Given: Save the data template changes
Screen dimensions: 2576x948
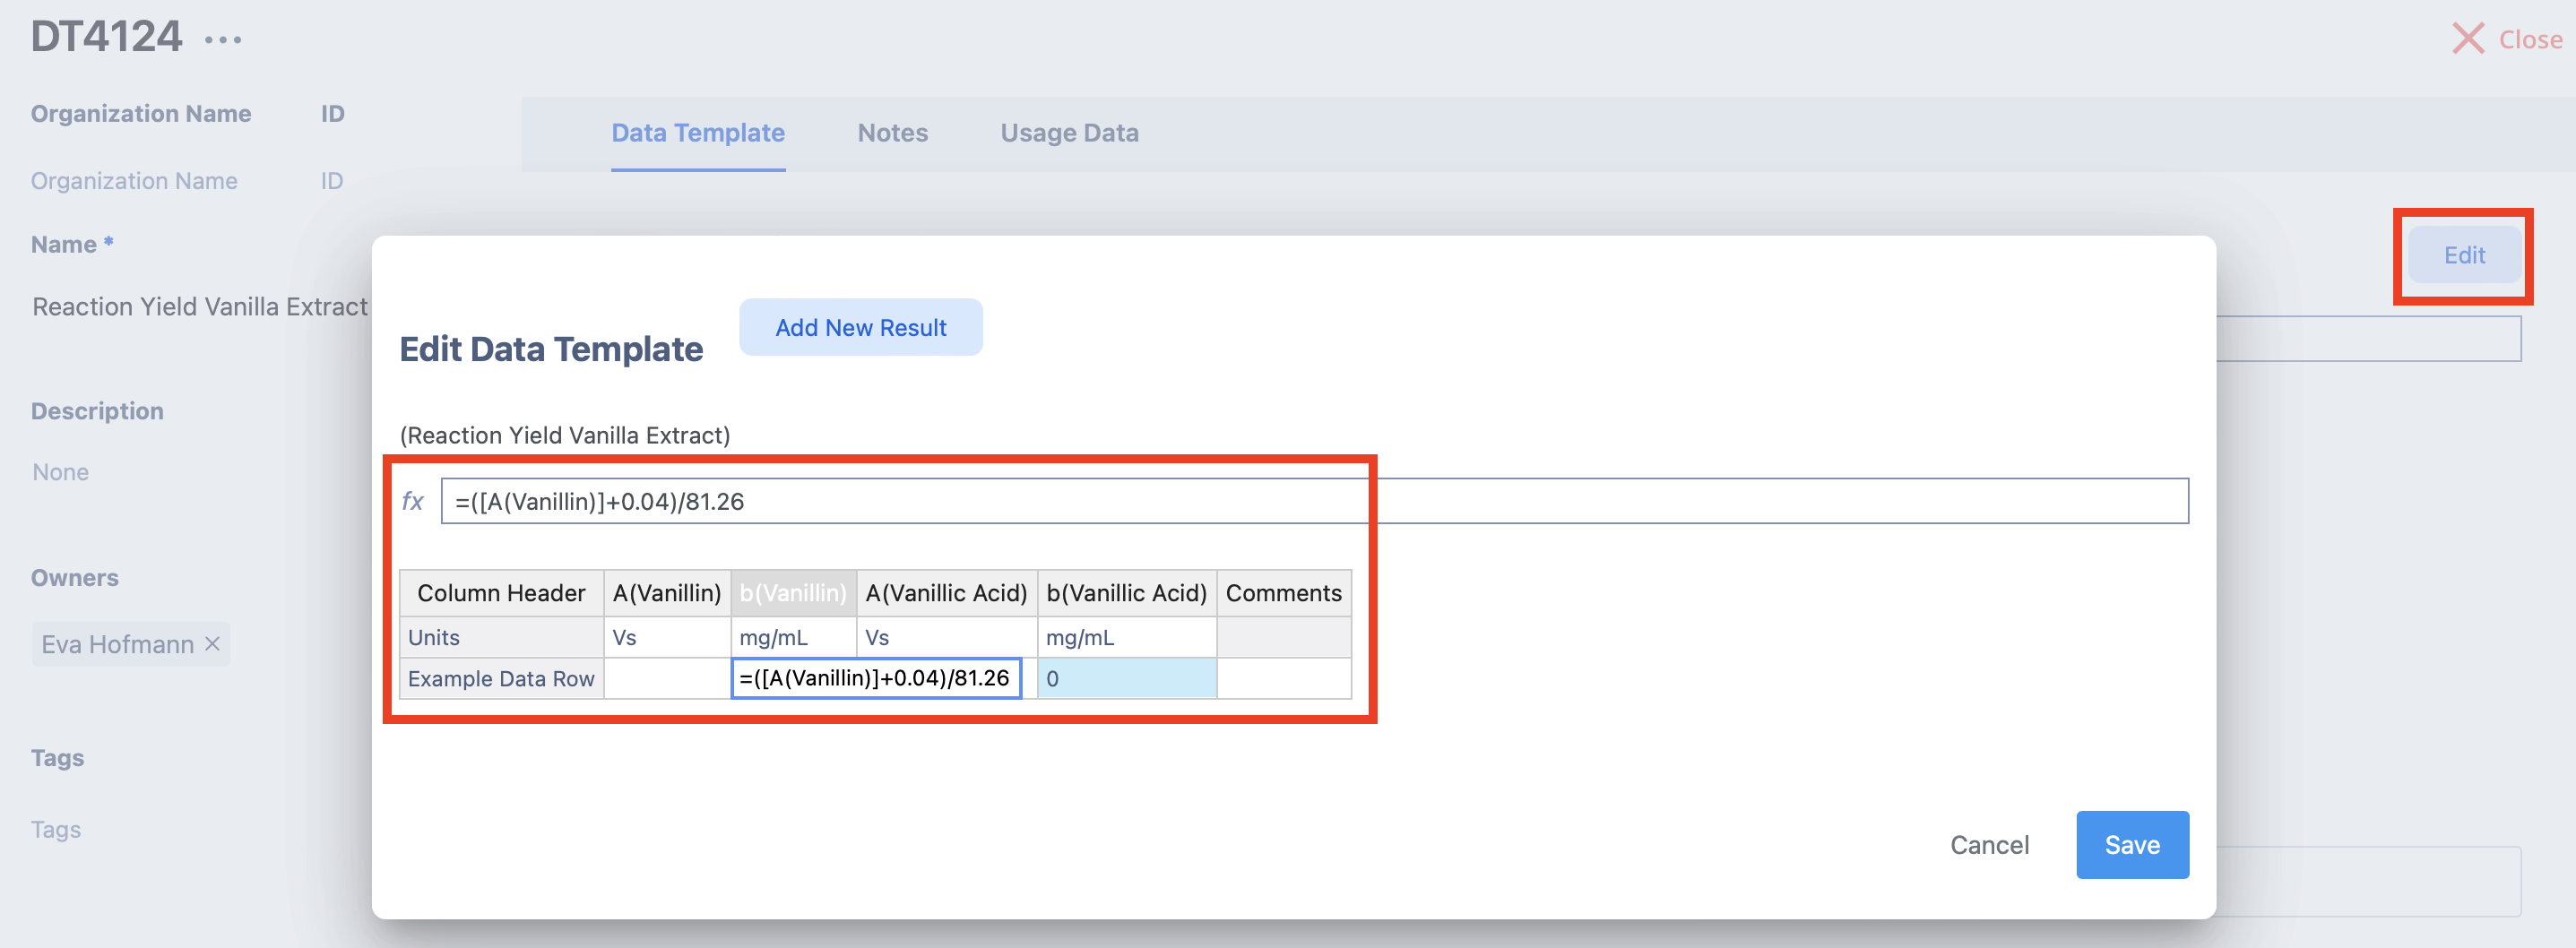Looking at the screenshot, I should (2131, 845).
